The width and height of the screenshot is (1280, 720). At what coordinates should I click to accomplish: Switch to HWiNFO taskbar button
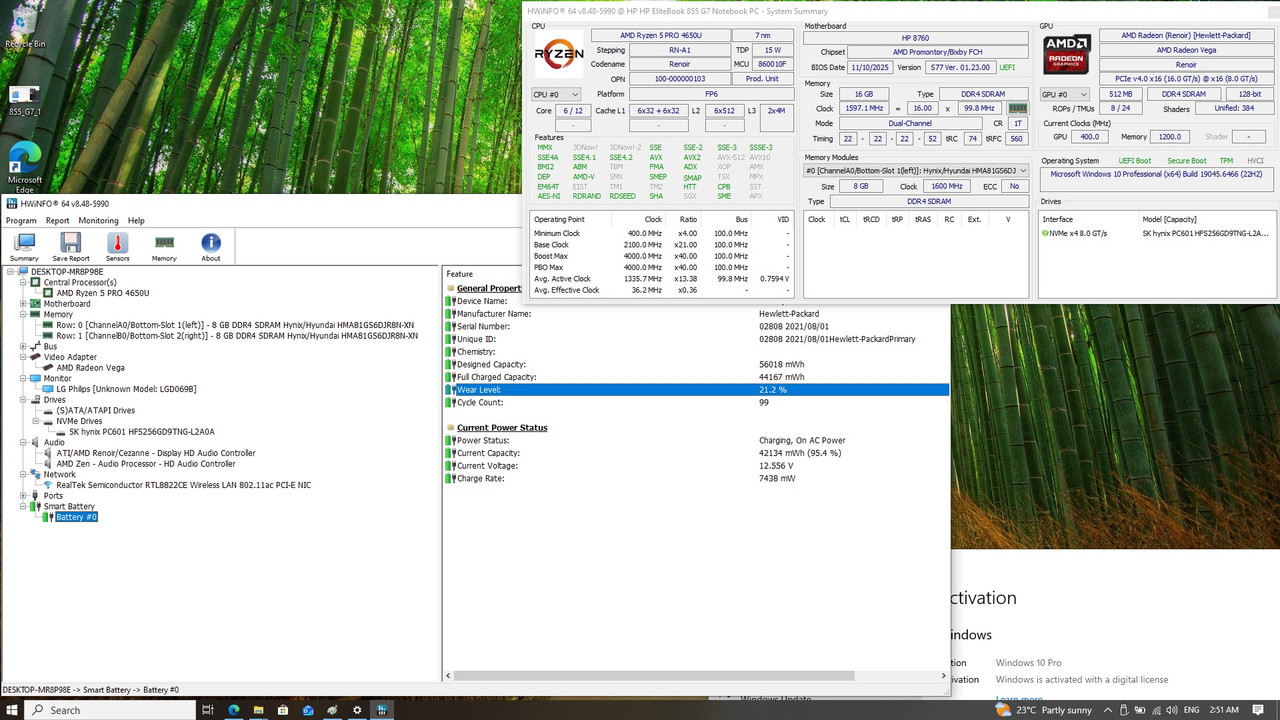[x=382, y=710]
